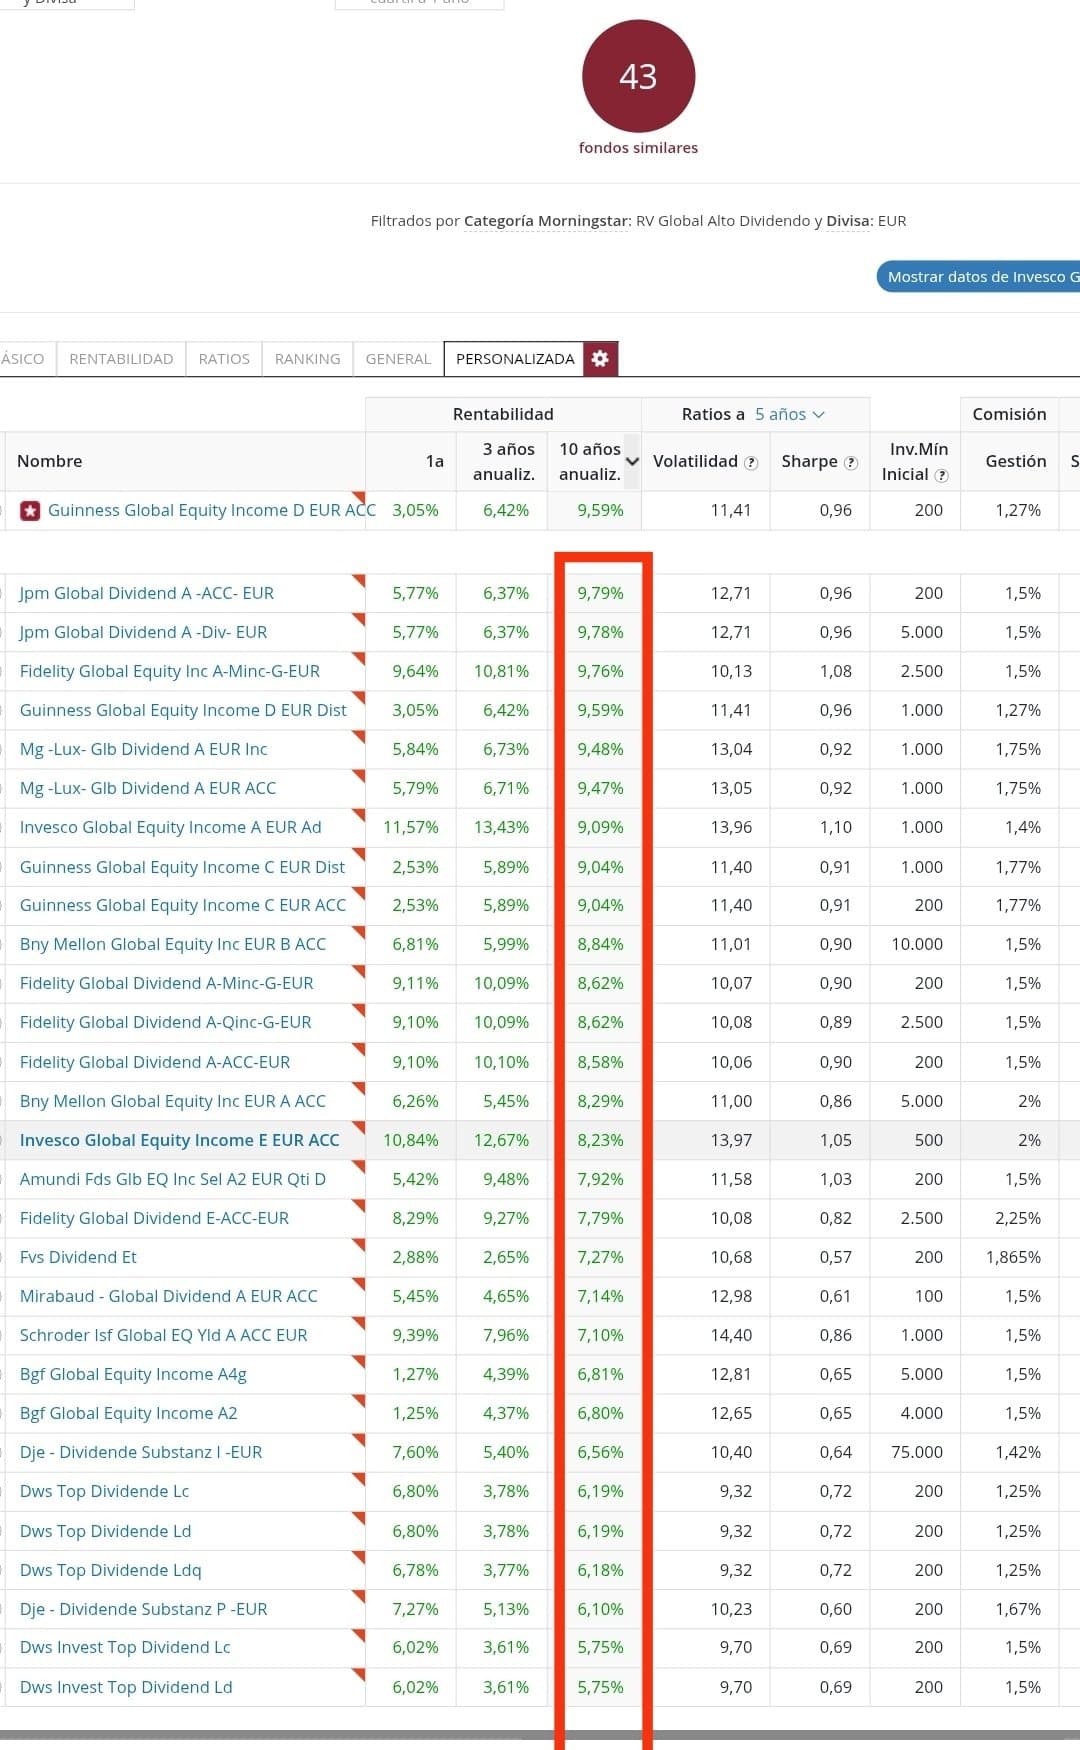The height and width of the screenshot is (1750, 1080).
Task: Open Bgf Global Equity Income A4g
Action: click(x=133, y=1374)
